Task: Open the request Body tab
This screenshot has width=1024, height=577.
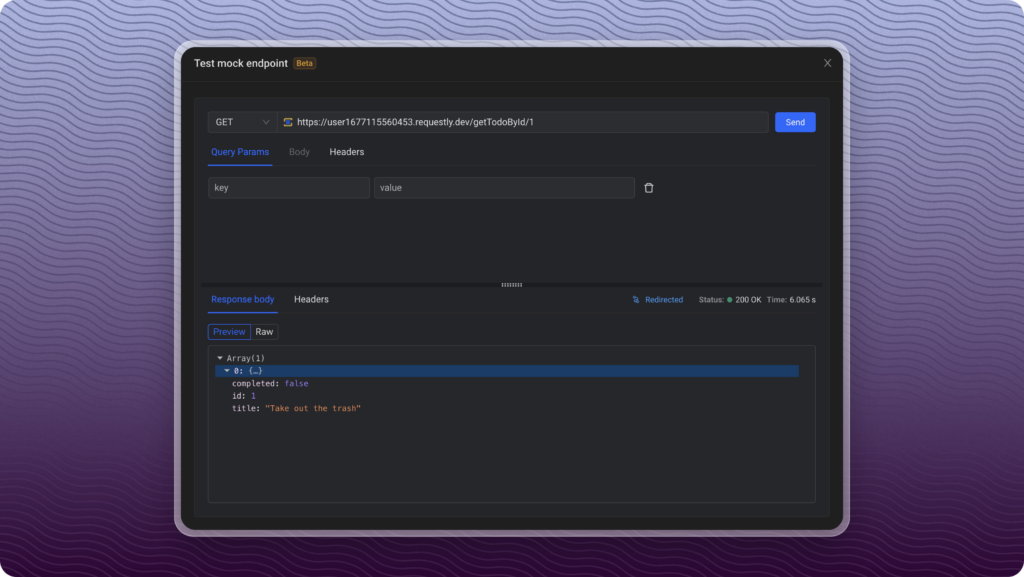Action: click(x=299, y=152)
